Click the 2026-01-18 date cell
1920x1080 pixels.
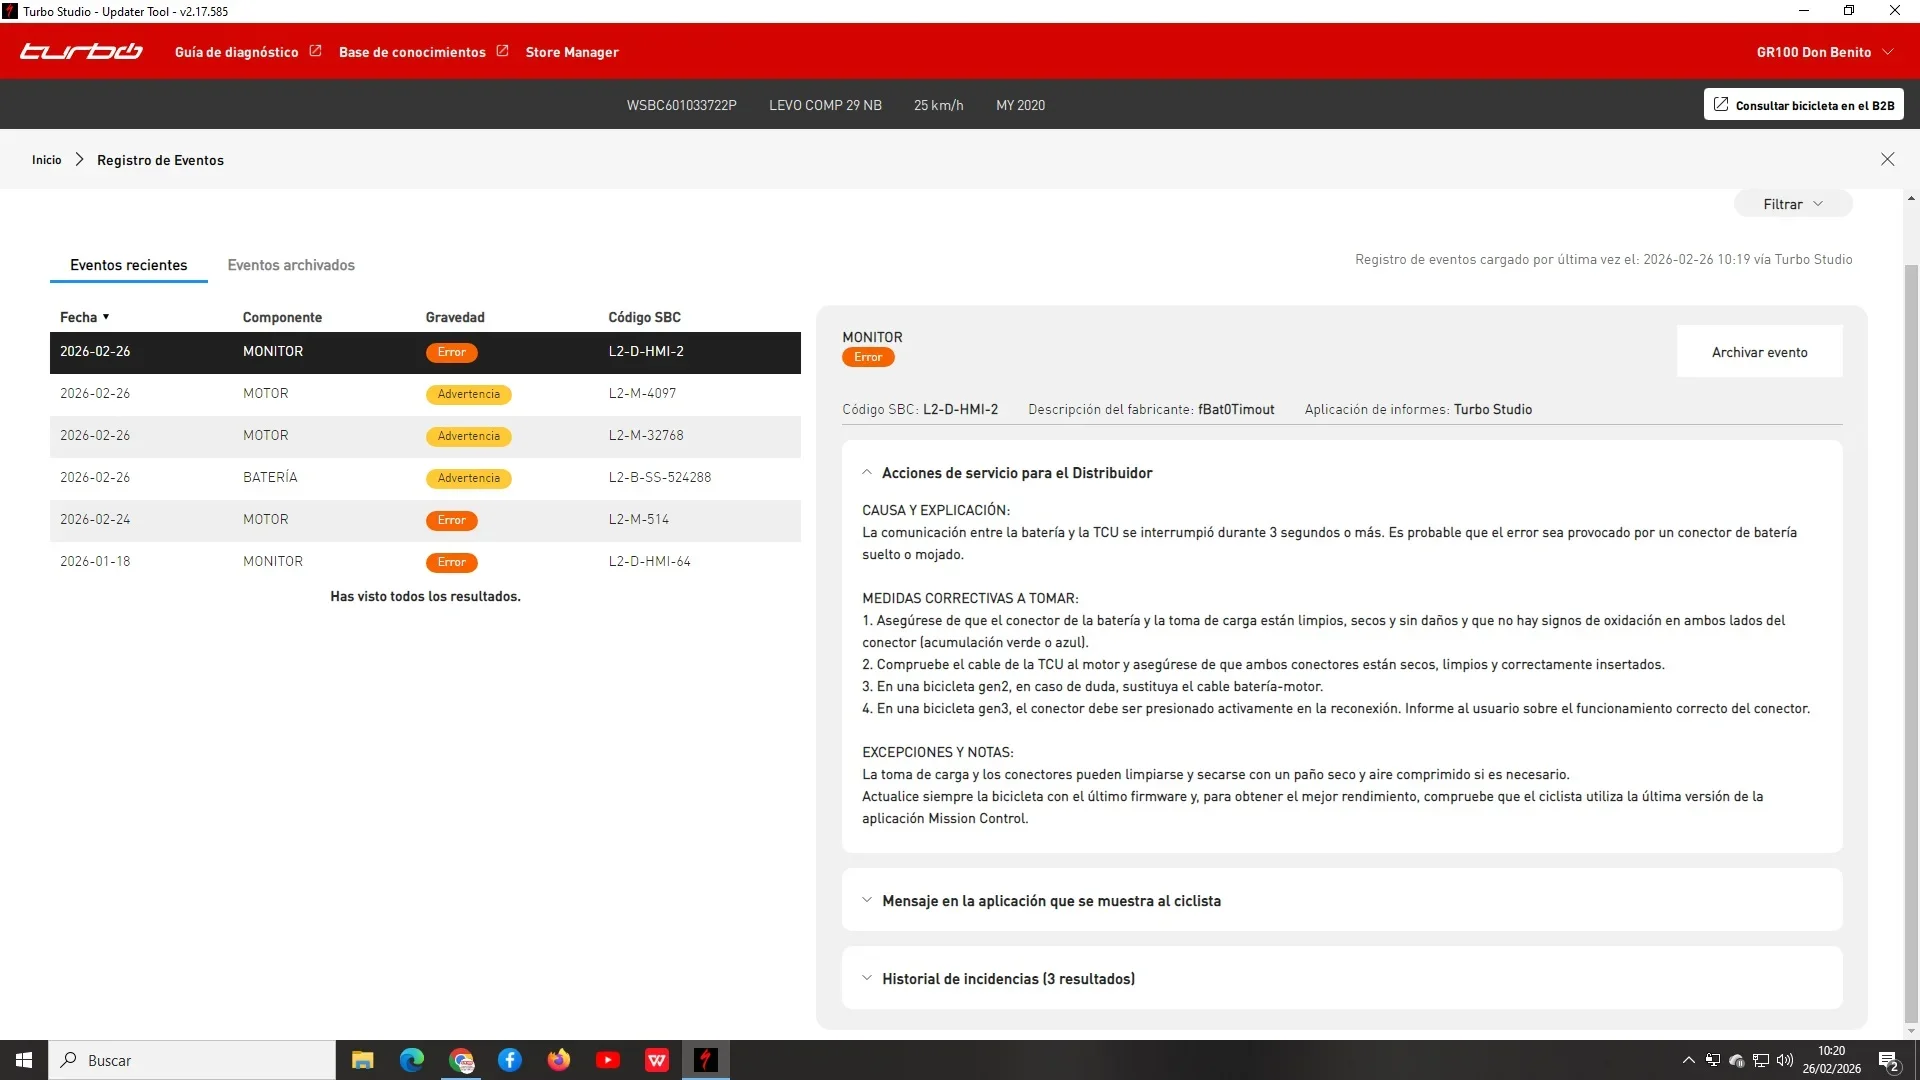(95, 562)
